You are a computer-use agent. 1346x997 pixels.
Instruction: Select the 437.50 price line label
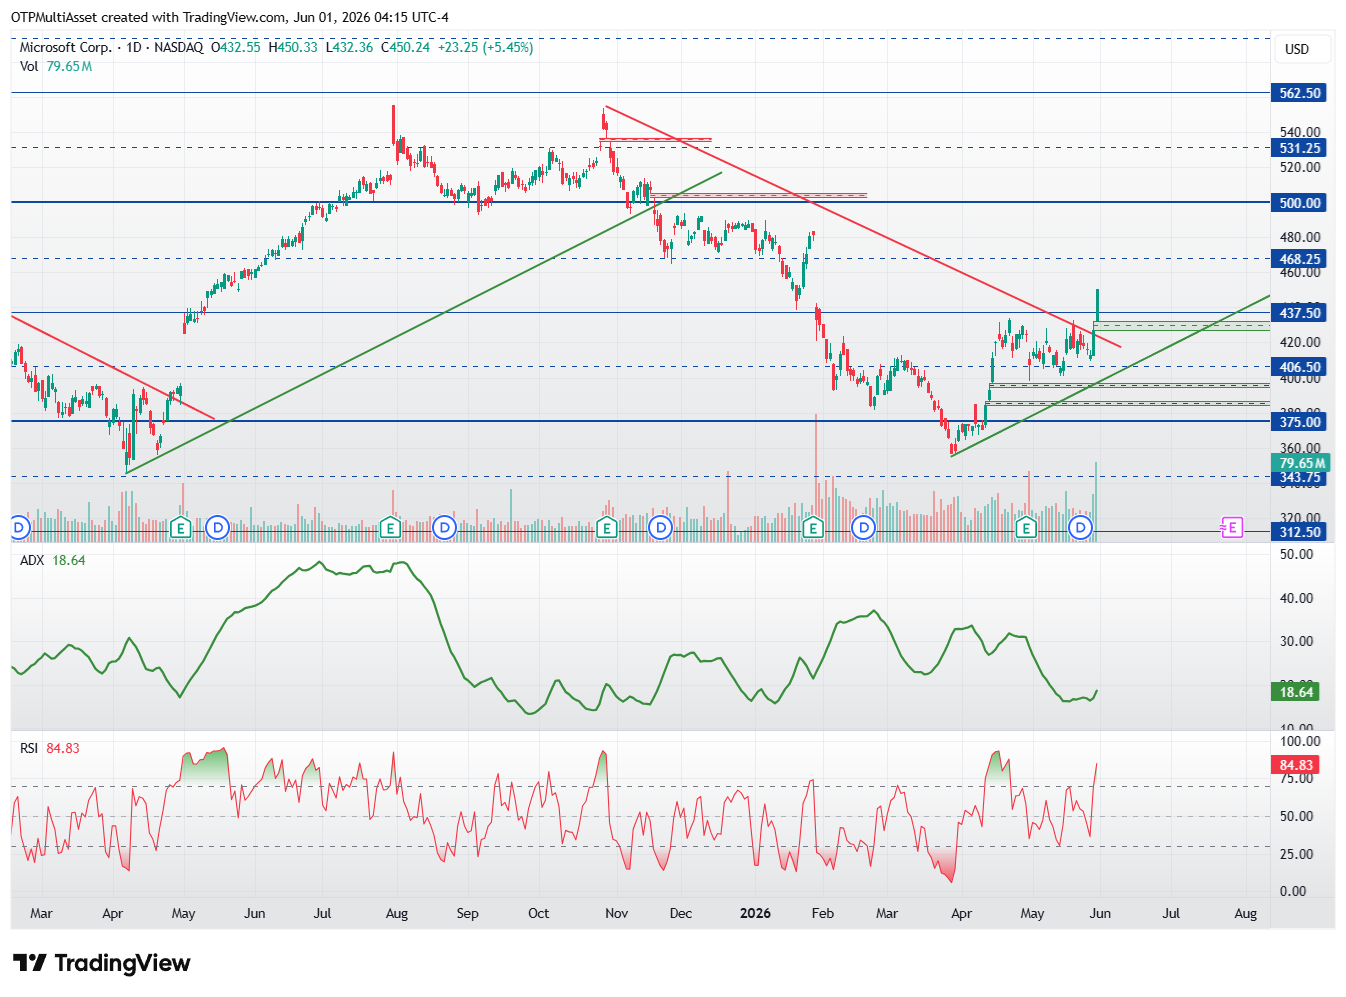click(x=1300, y=313)
